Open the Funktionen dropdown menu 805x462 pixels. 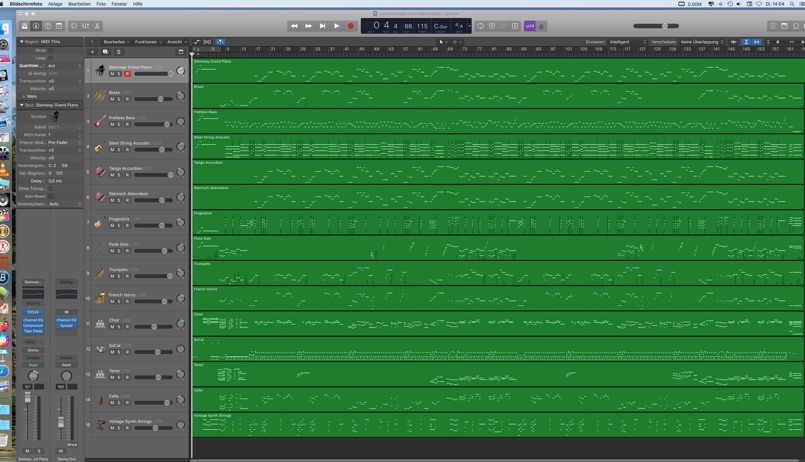[148, 42]
